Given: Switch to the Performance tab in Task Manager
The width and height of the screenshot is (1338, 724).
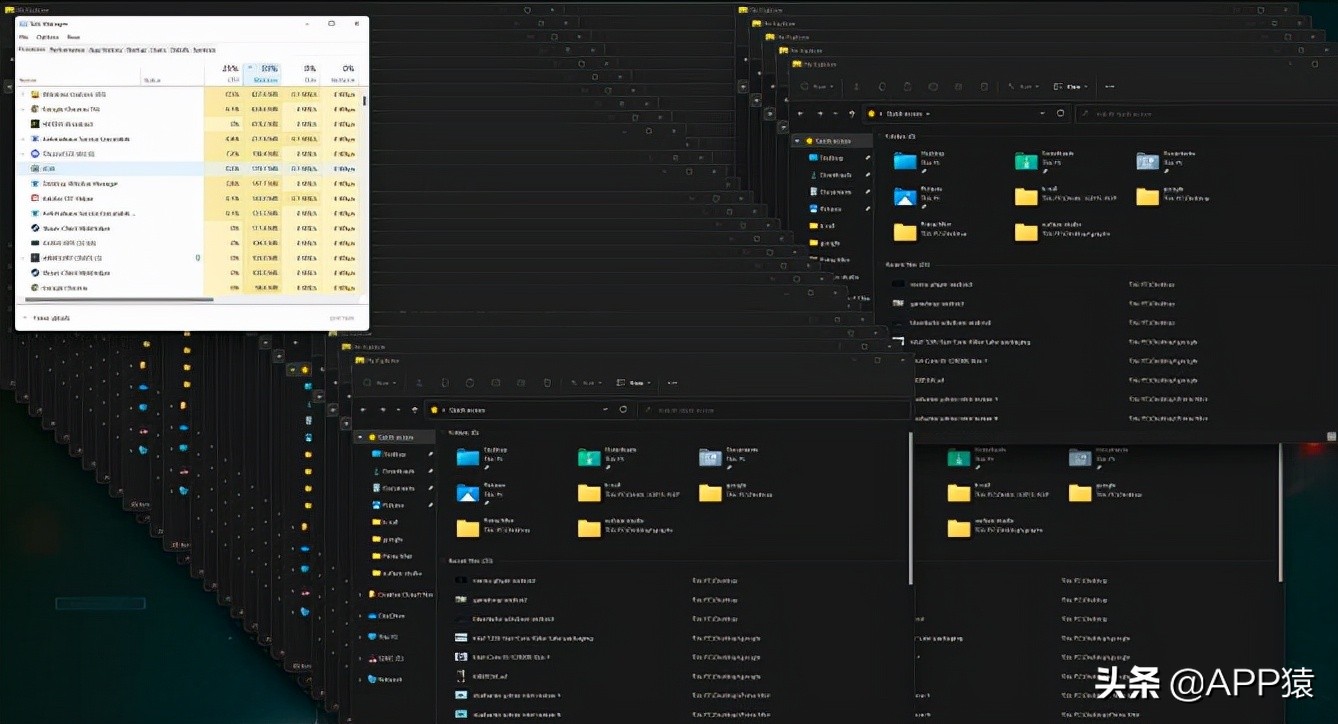Looking at the screenshot, I should point(67,49).
